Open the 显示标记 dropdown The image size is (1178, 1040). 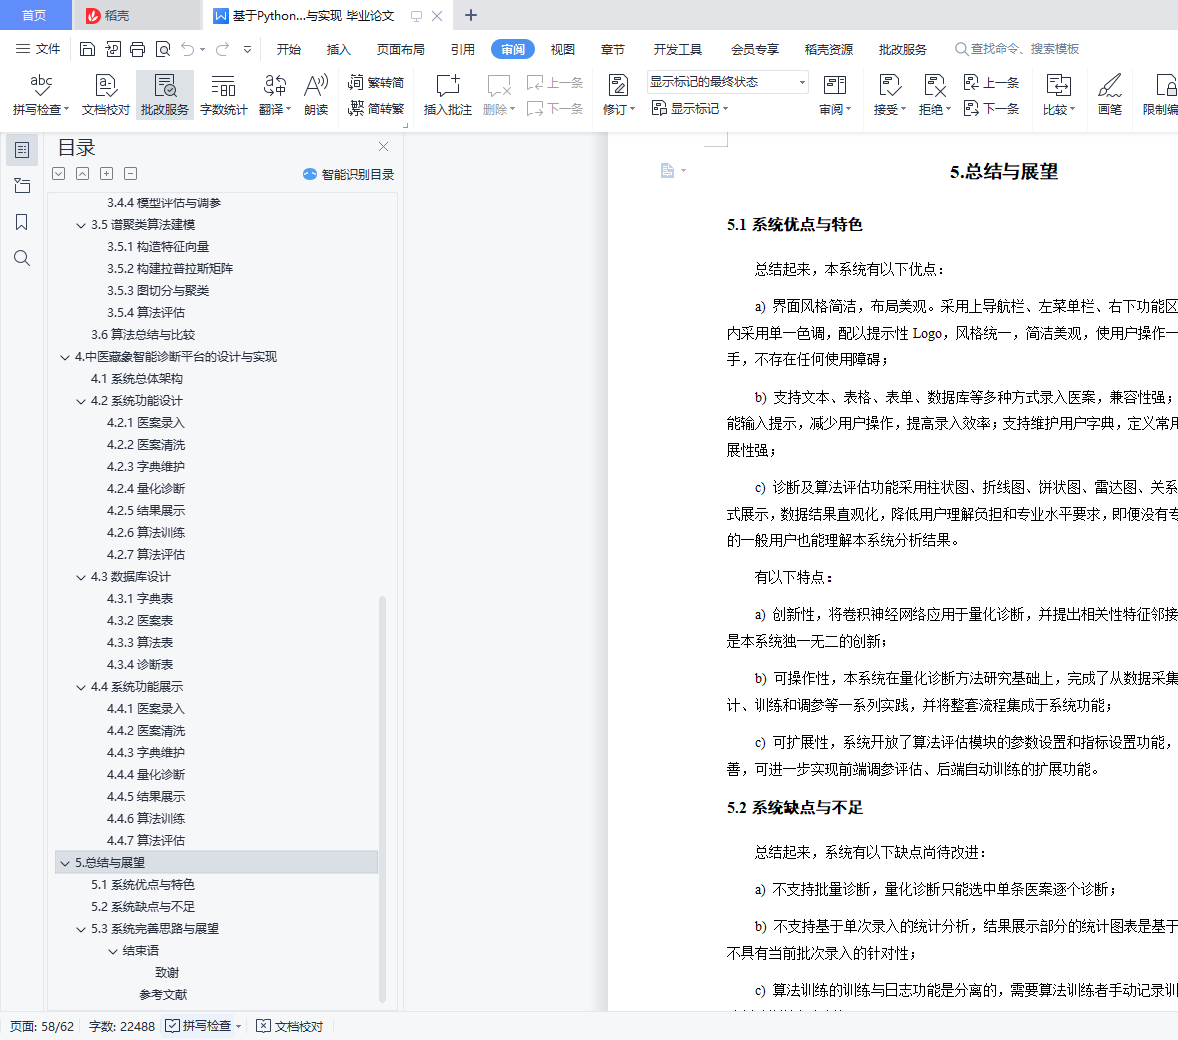tap(690, 109)
